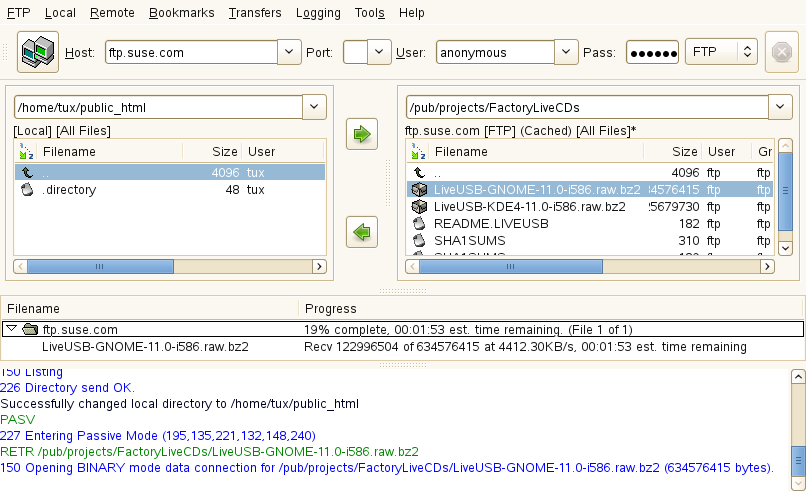This screenshot has height=491, width=806.
Task: Click the Progress column header
Action: point(550,308)
